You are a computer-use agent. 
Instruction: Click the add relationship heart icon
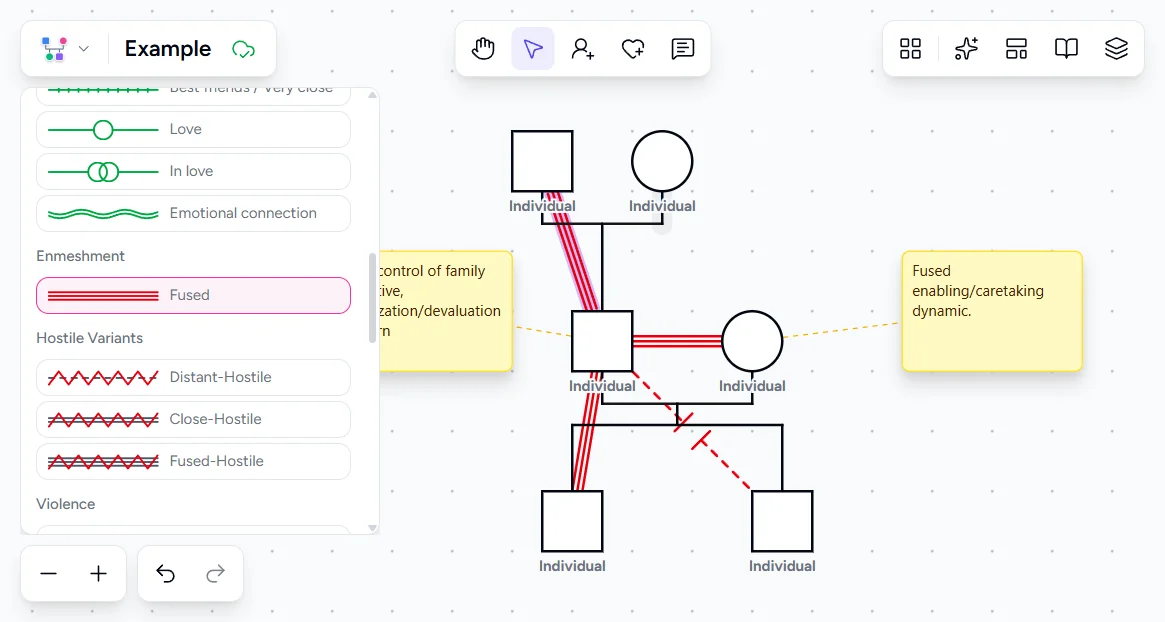pyautogui.click(x=632, y=49)
